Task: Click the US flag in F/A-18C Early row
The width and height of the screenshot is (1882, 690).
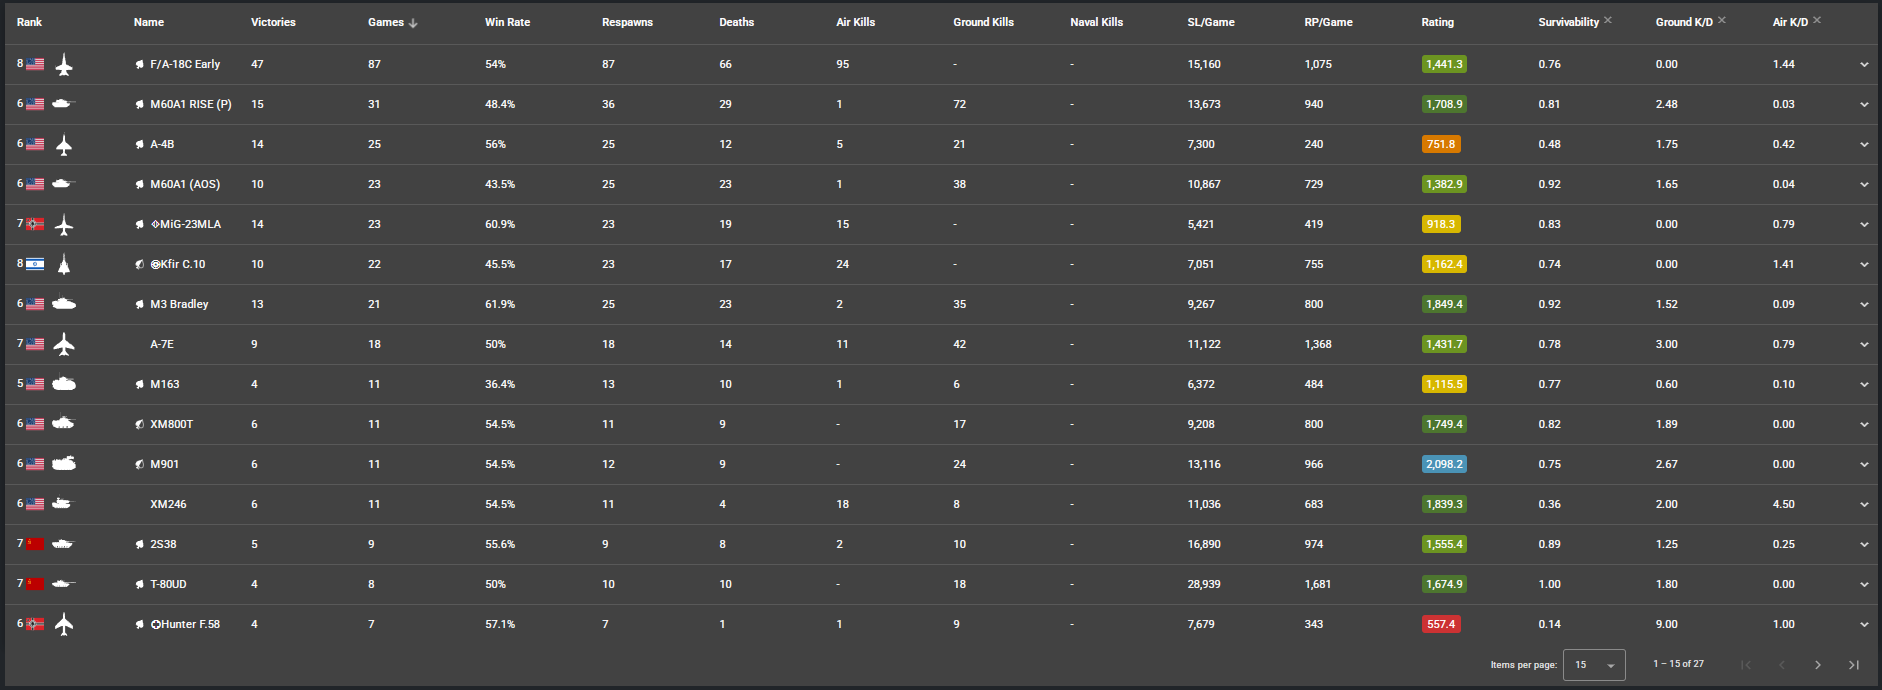Action: point(35,64)
